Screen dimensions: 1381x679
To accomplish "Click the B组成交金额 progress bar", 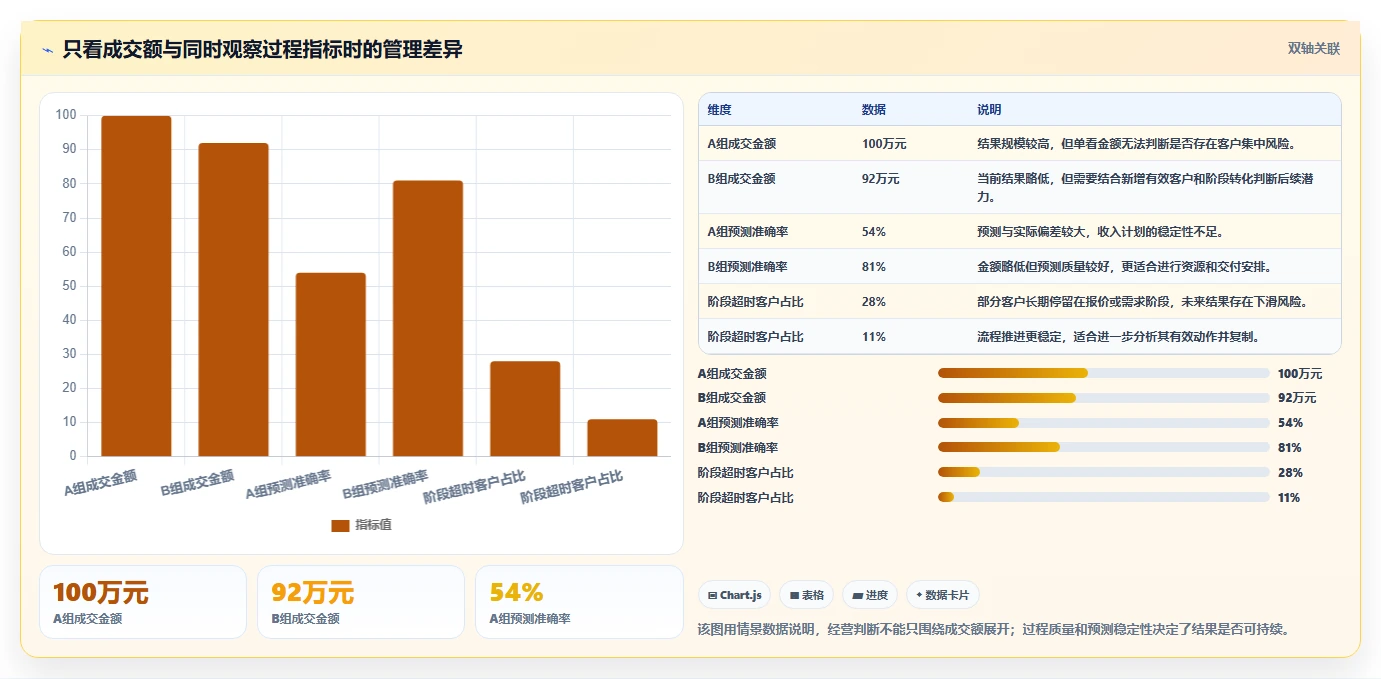I will click(x=1103, y=398).
